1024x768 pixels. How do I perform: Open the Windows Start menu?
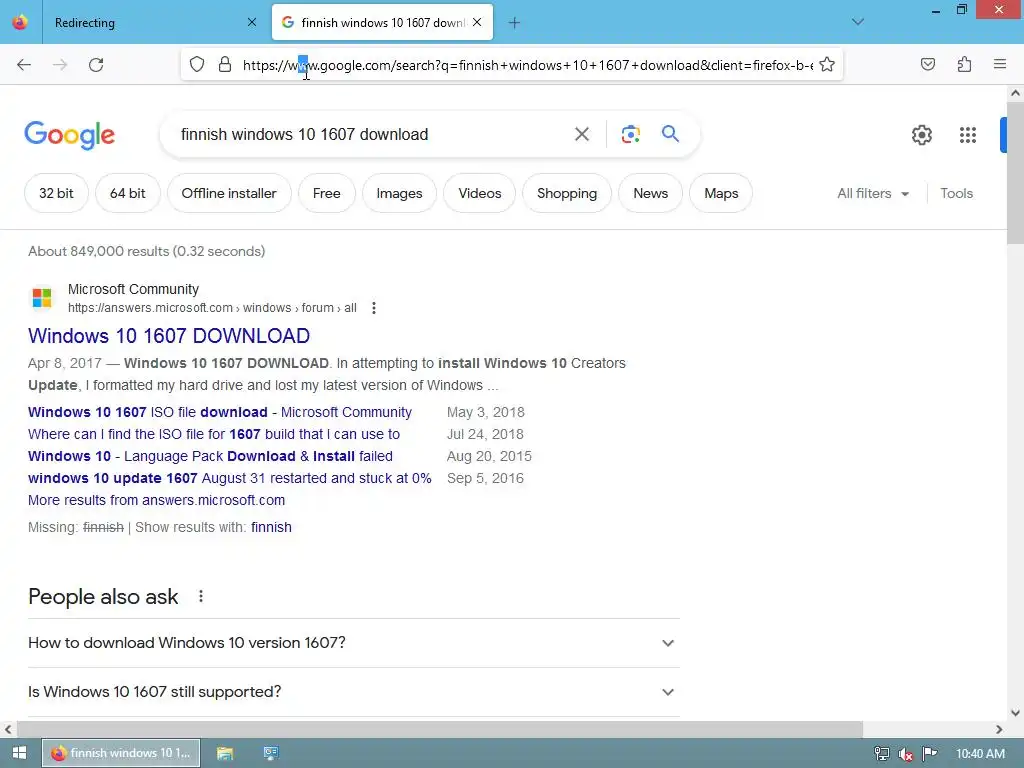pos(20,753)
